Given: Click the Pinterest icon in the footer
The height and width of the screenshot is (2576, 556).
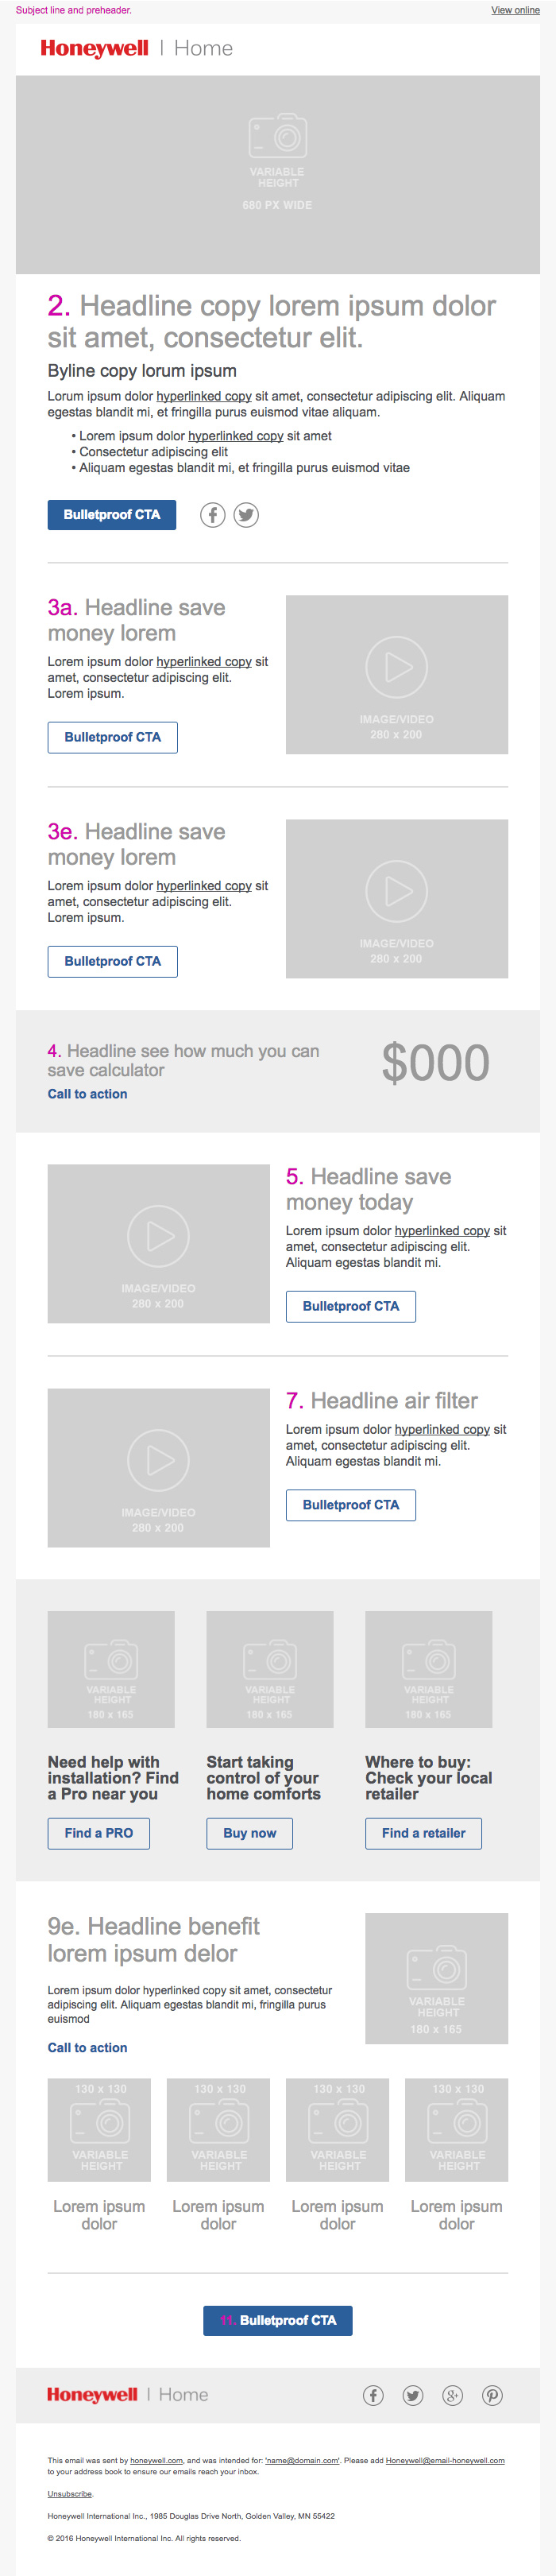Looking at the screenshot, I should [x=492, y=2395].
